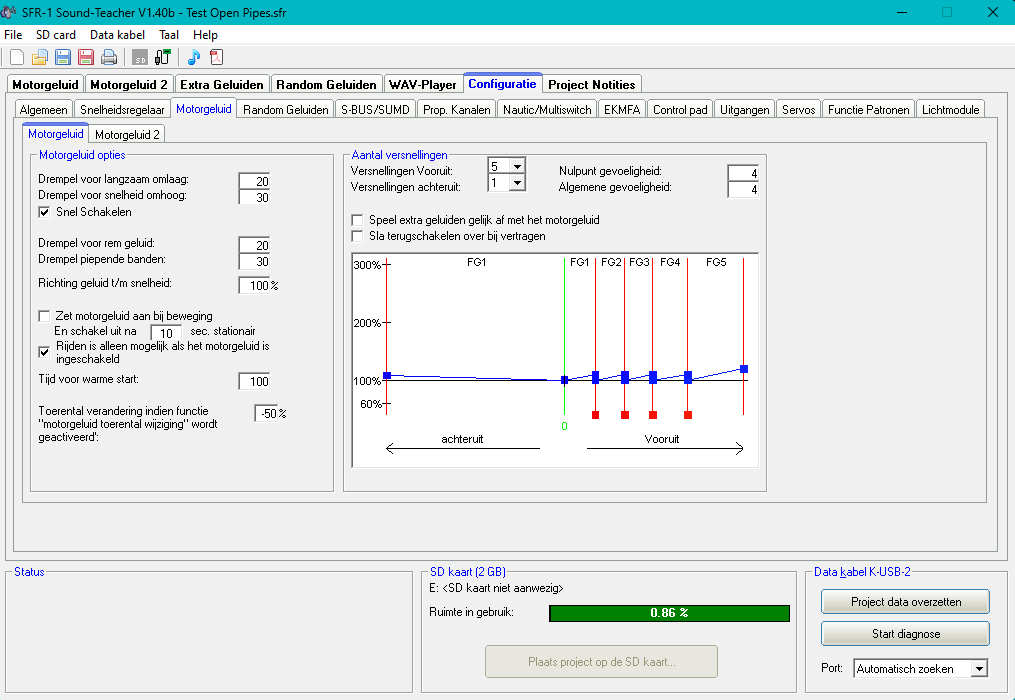
Task: Open the SD card menu
Action: coord(56,35)
